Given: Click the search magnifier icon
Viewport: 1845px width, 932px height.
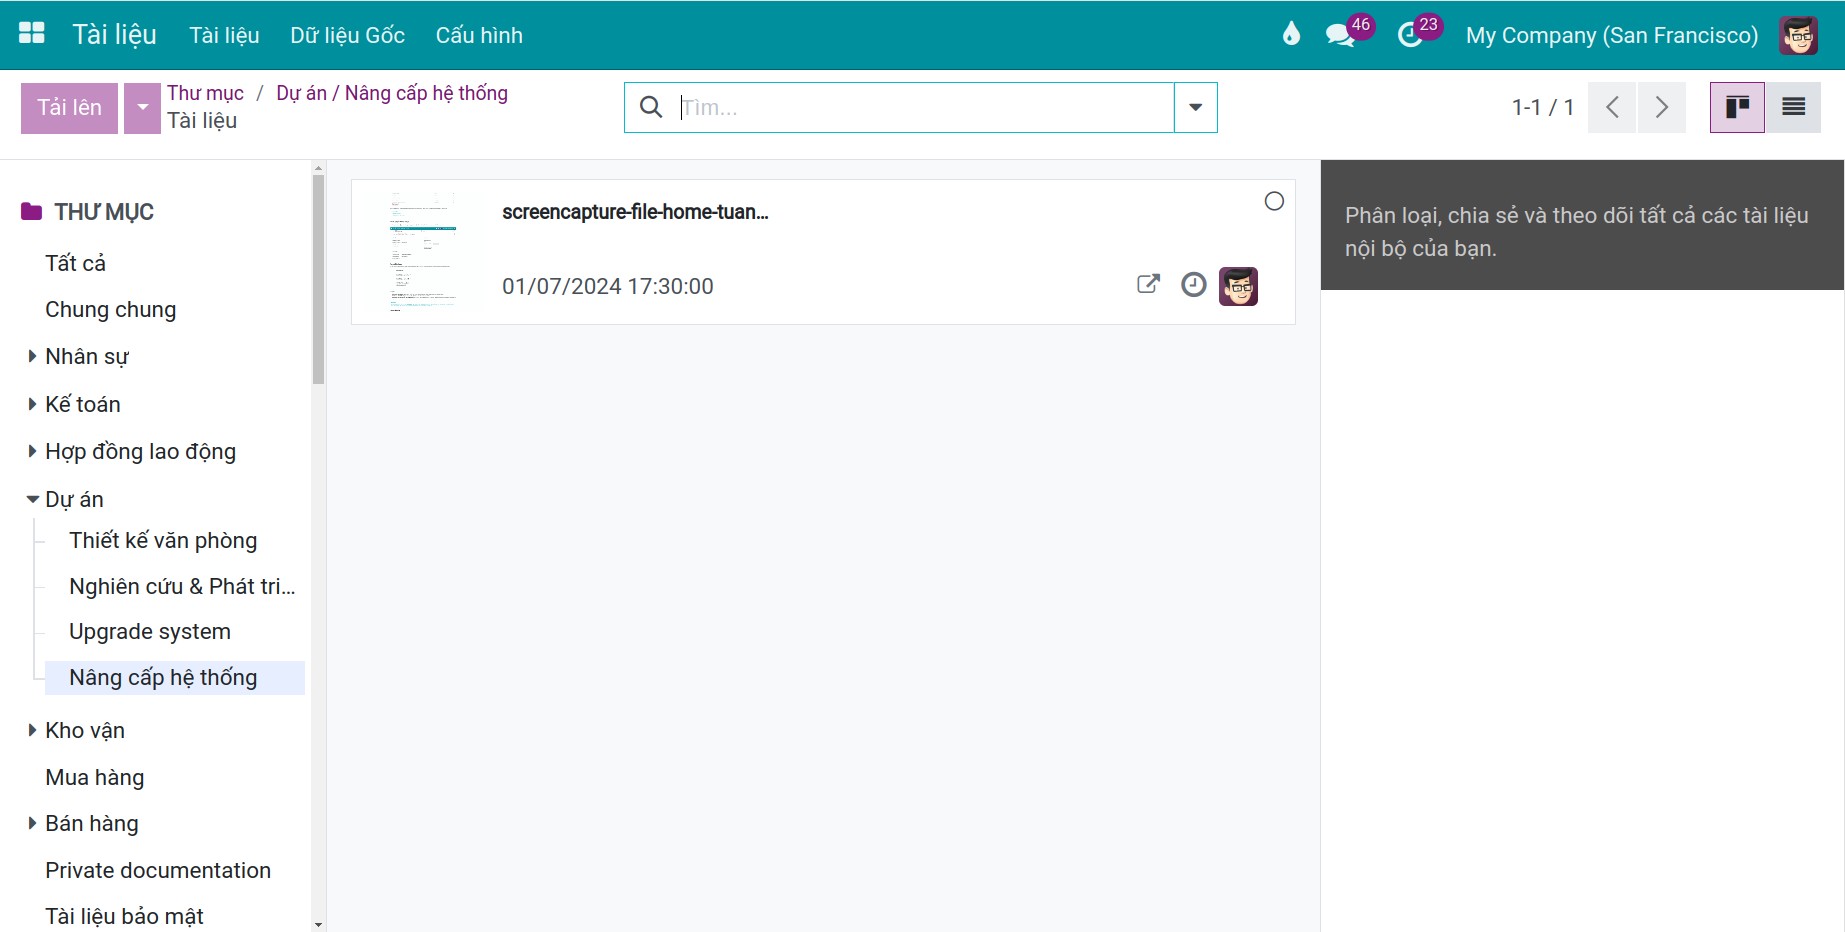Looking at the screenshot, I should coord(651,107).
